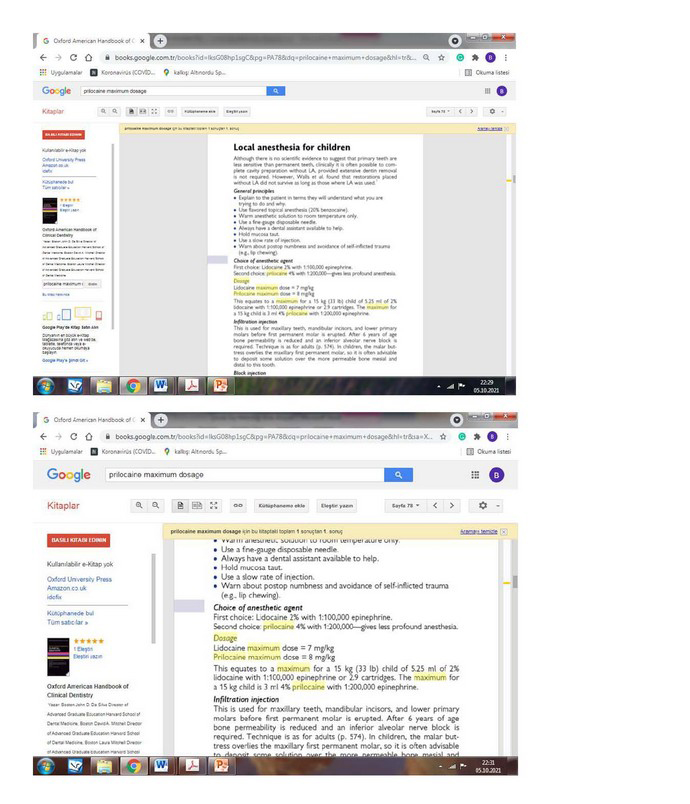Toggle full-screen view in lower Kitaplar toolbar
The width and height of the screenshot is (690, 804).
point(214,506)
